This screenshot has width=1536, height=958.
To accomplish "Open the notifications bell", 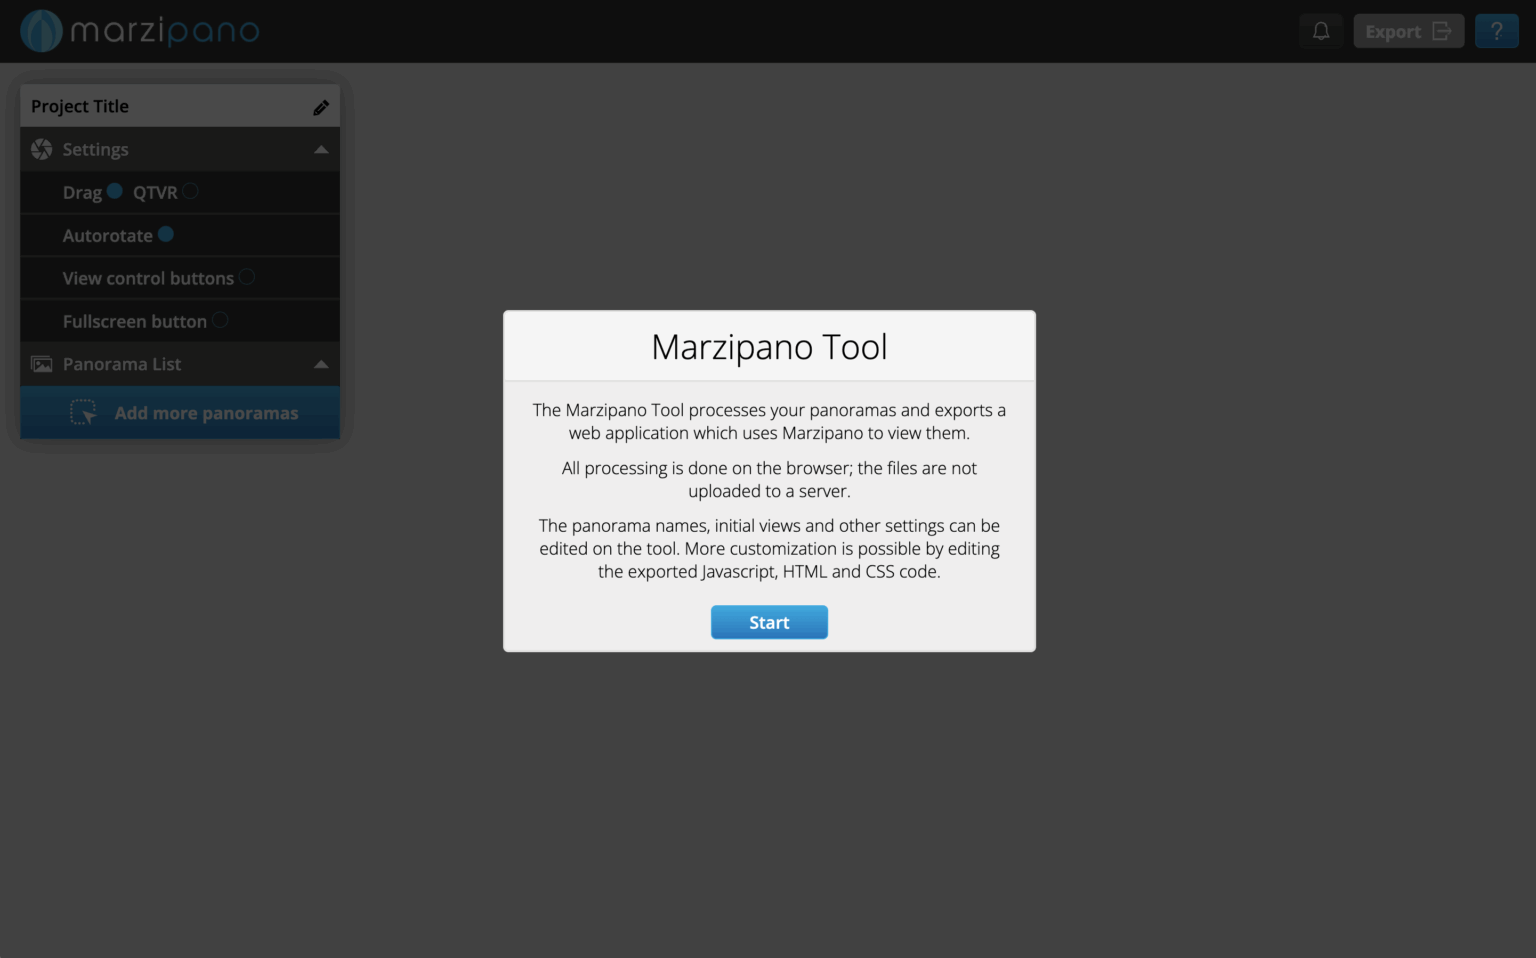I will pos(1320,31).
